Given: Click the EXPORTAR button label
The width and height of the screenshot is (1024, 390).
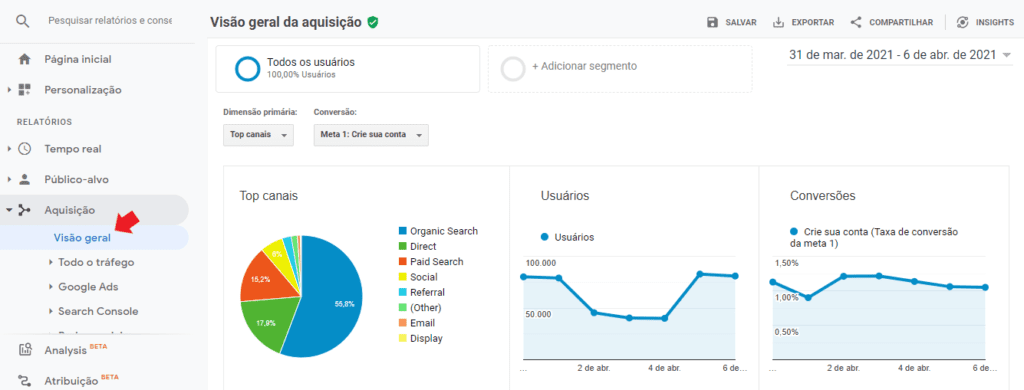Looking at the screenshot, I should [x=812, y=22].
